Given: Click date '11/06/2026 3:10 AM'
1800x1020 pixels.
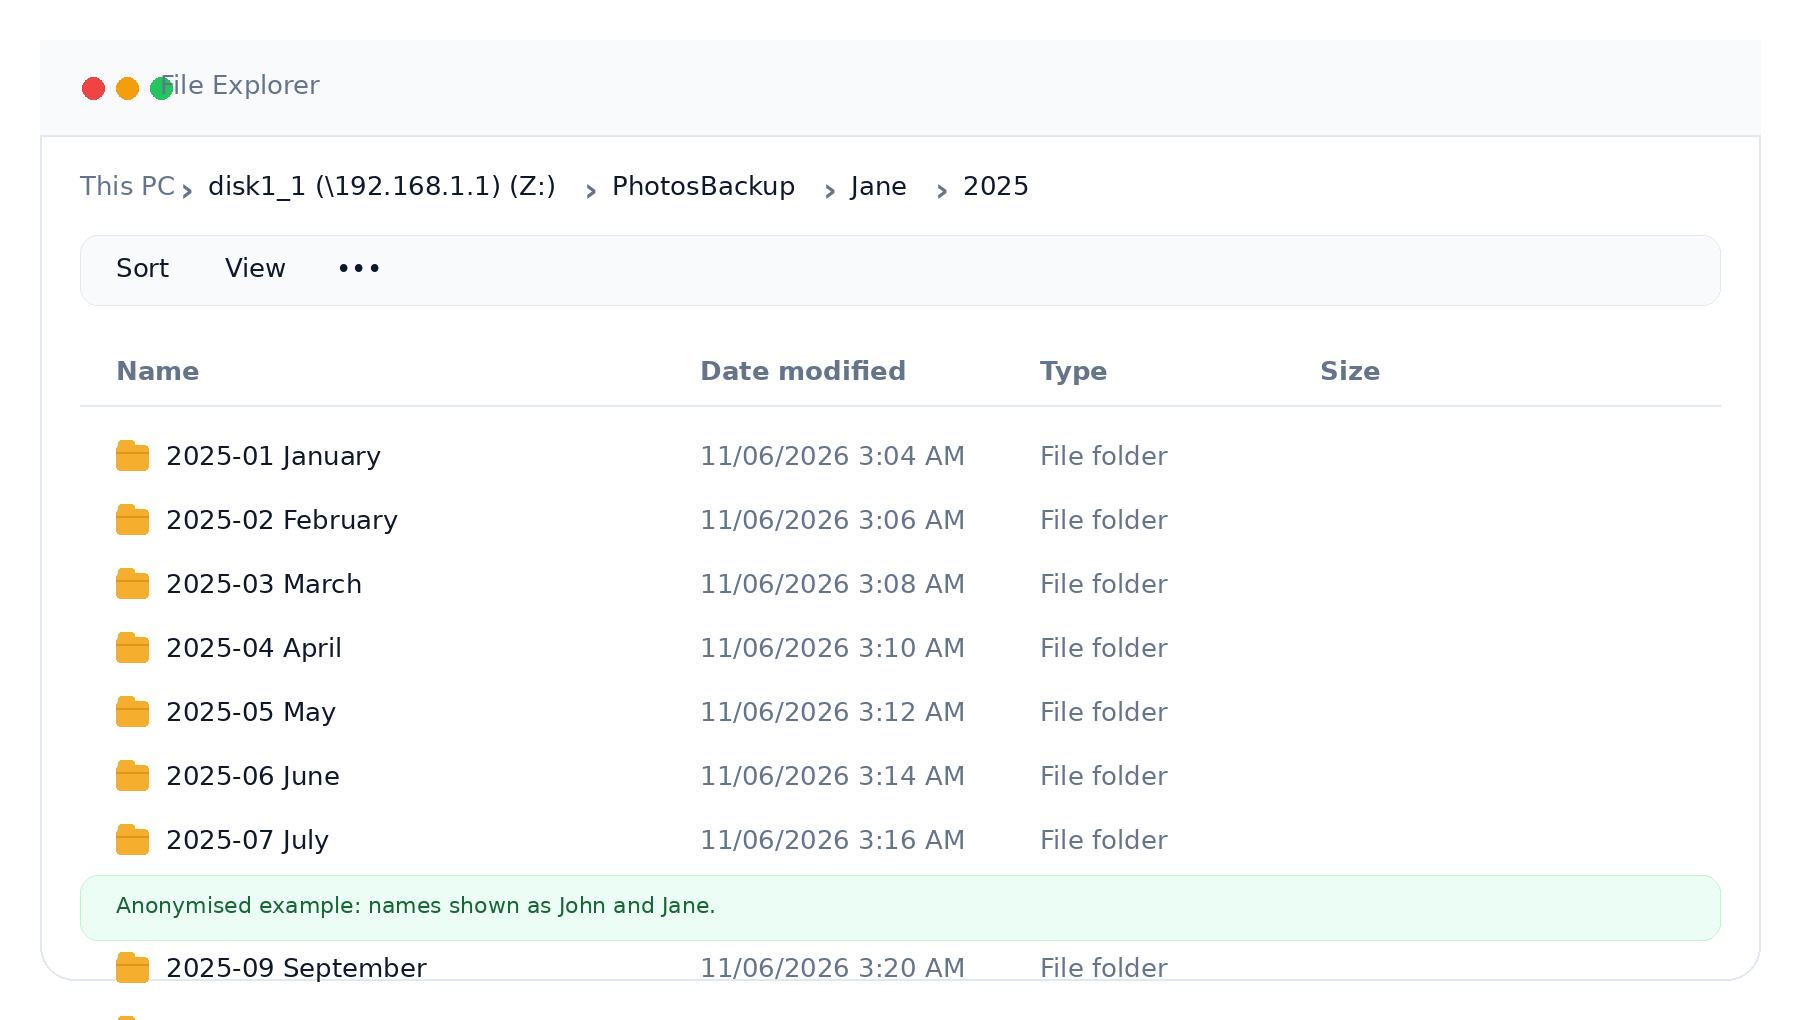Looking at the screenshot, I should tap(832, 648).
